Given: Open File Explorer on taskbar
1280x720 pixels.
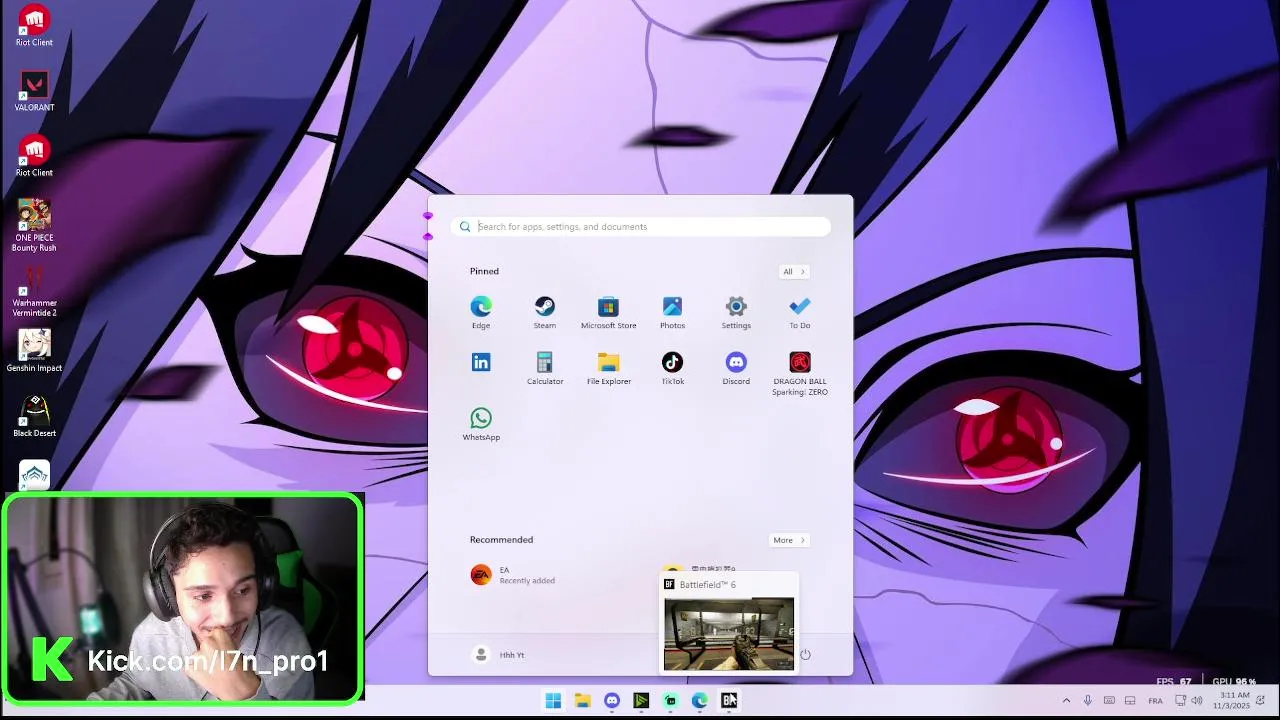Looking at the screenshot, I should (x=582, y=701).
